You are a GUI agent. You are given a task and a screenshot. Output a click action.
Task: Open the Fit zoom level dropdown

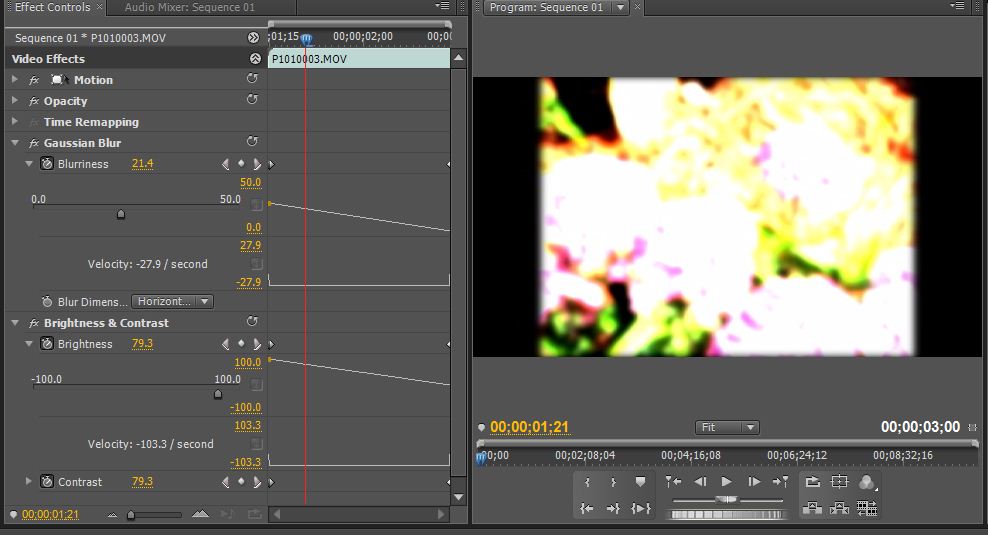tap(727, 427)
